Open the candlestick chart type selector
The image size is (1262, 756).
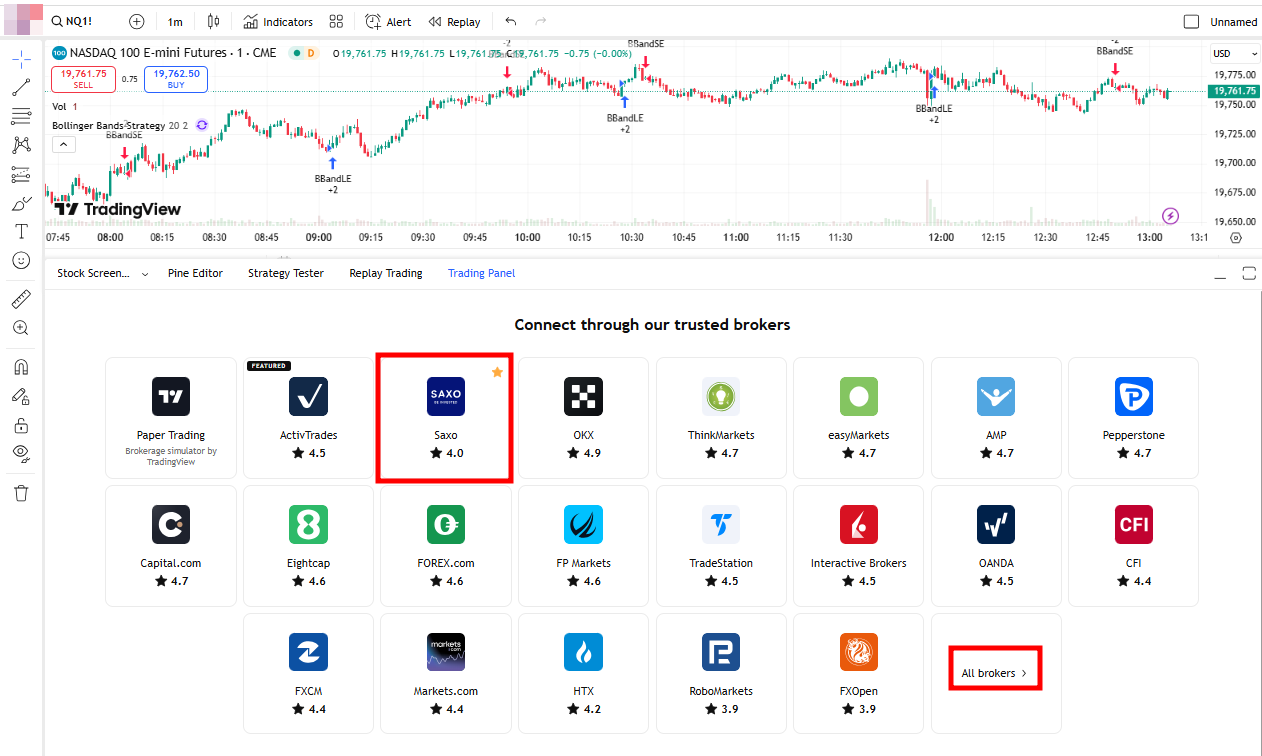pyautogui.click(x=213, y=21)
